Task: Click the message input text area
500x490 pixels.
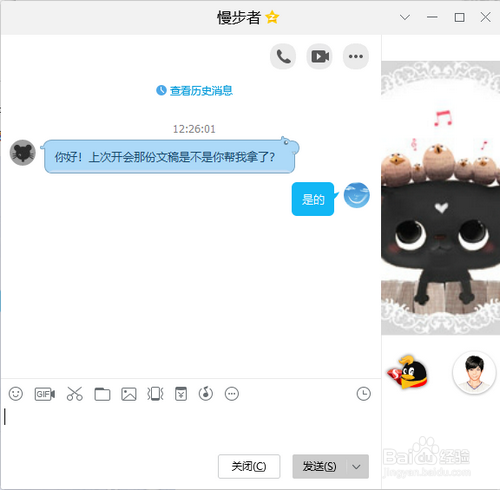Action: tap(191, 427)
